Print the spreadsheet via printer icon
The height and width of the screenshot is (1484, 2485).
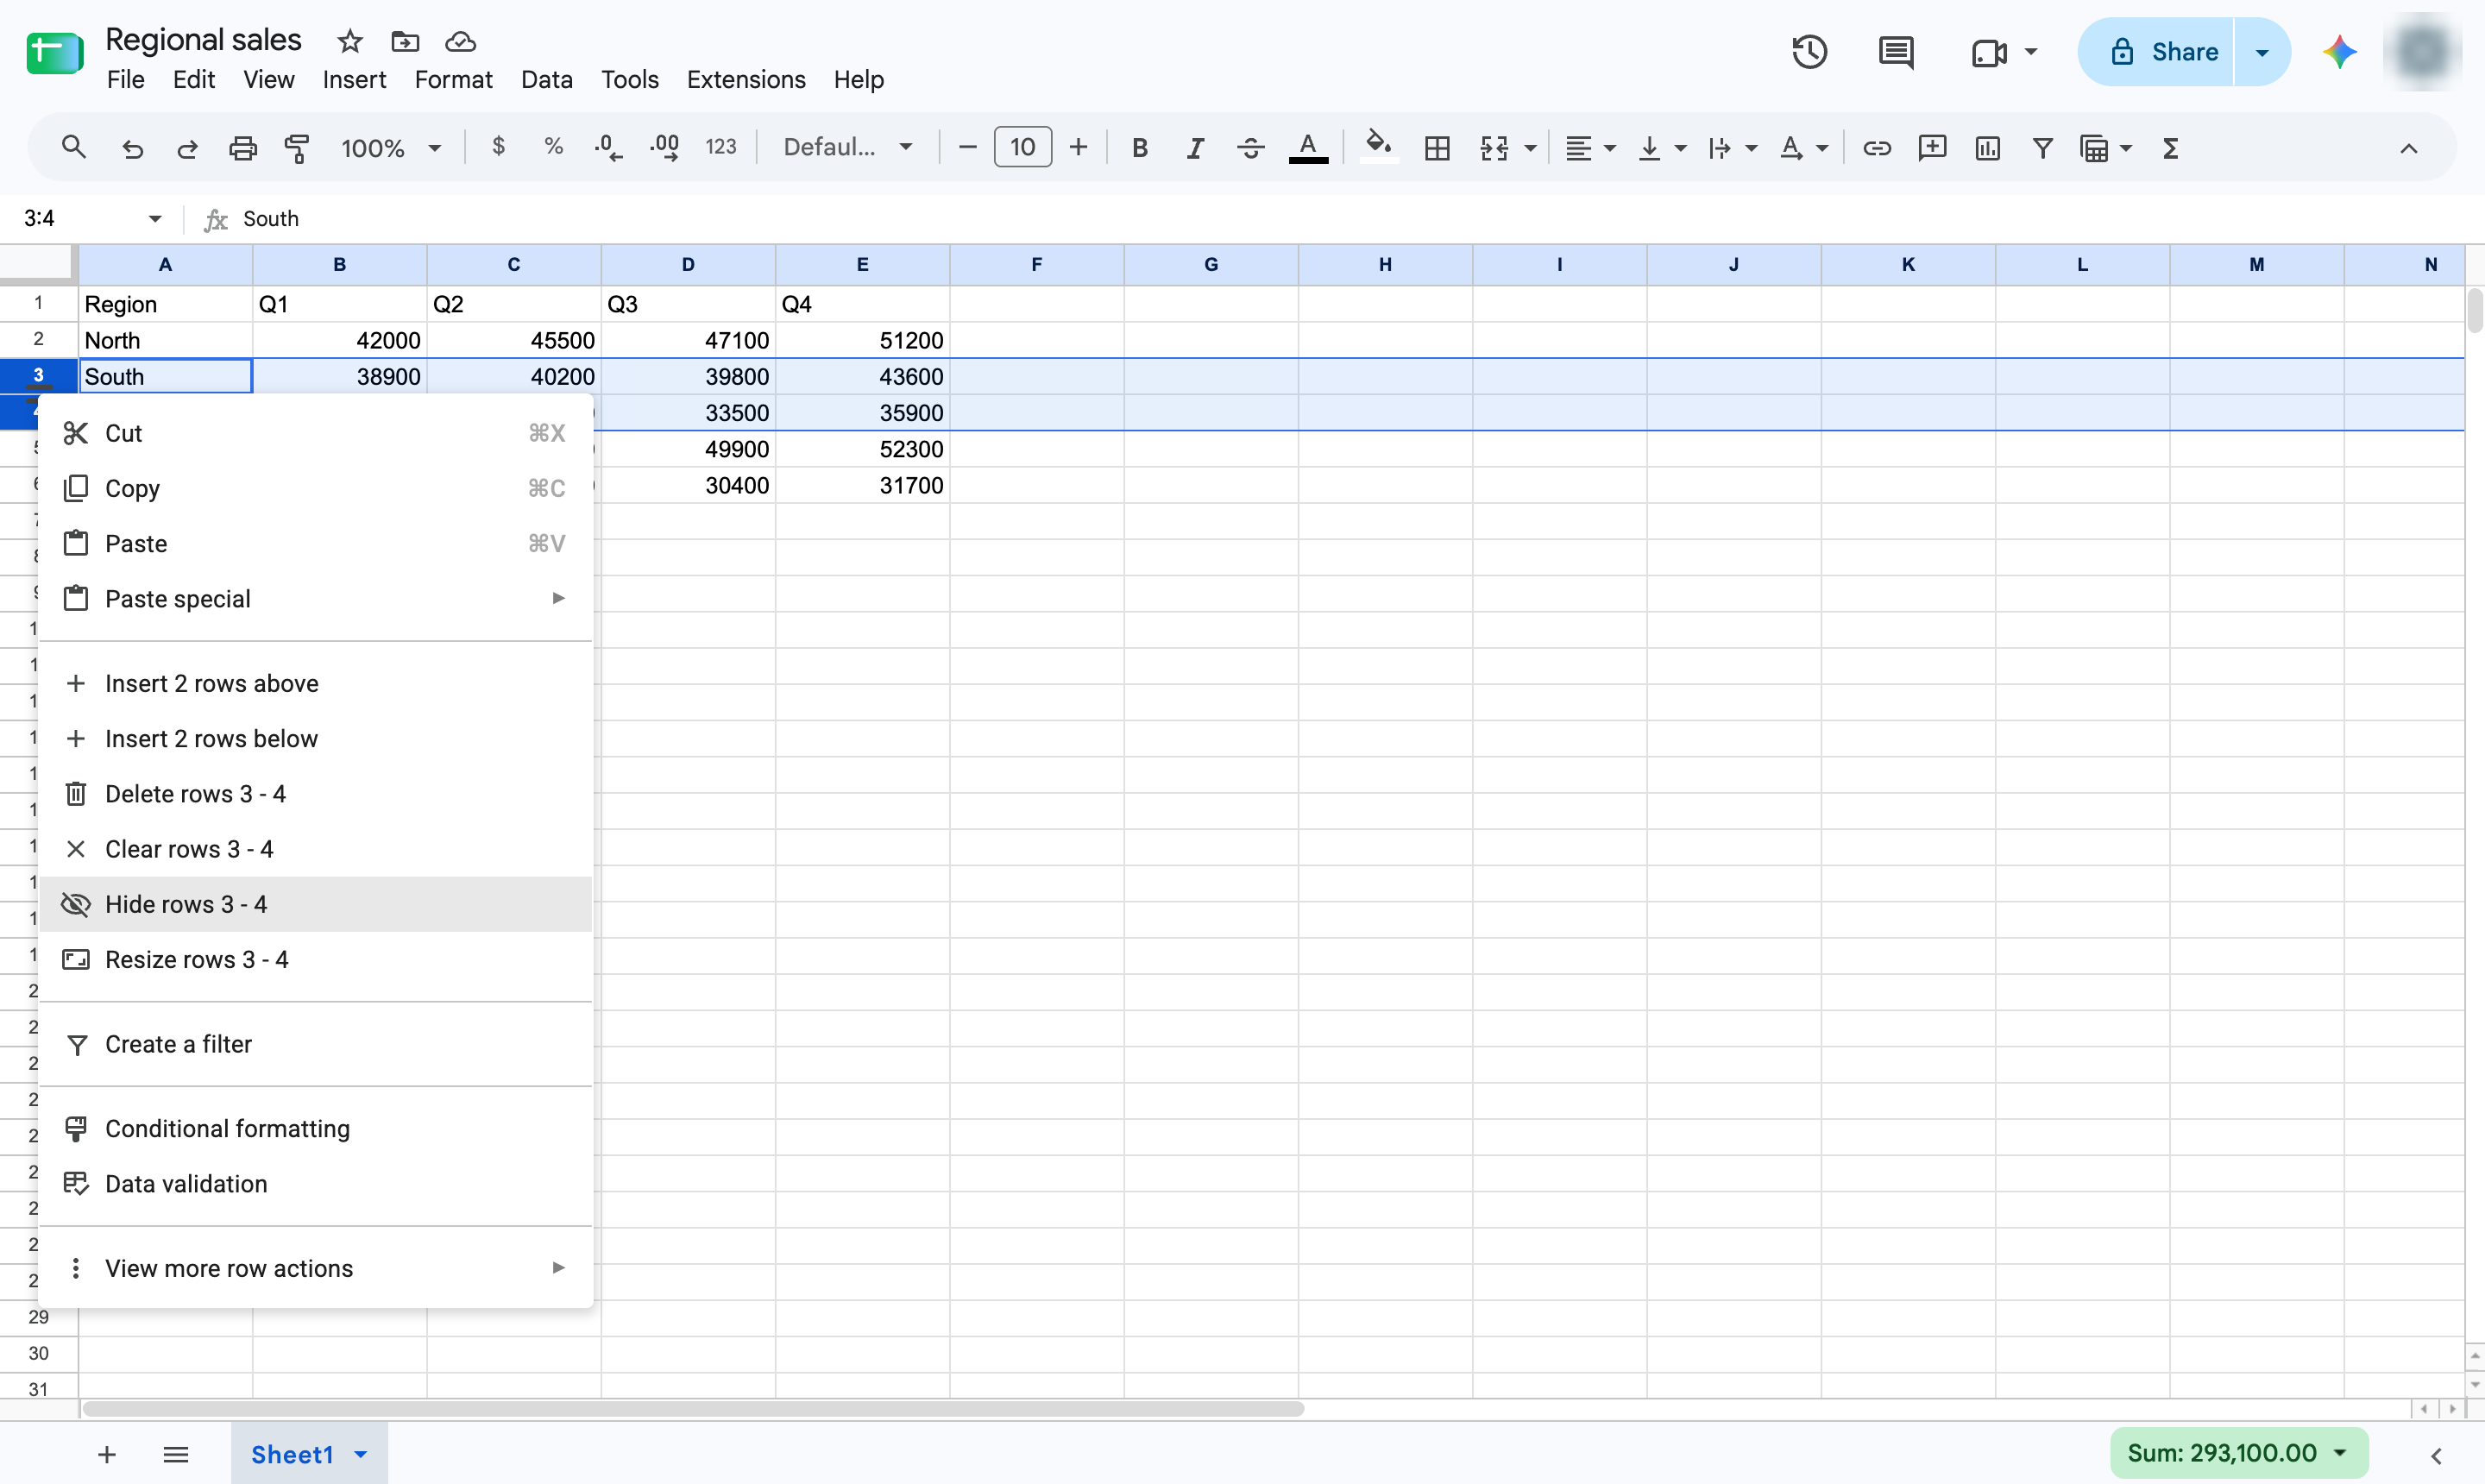243,148
